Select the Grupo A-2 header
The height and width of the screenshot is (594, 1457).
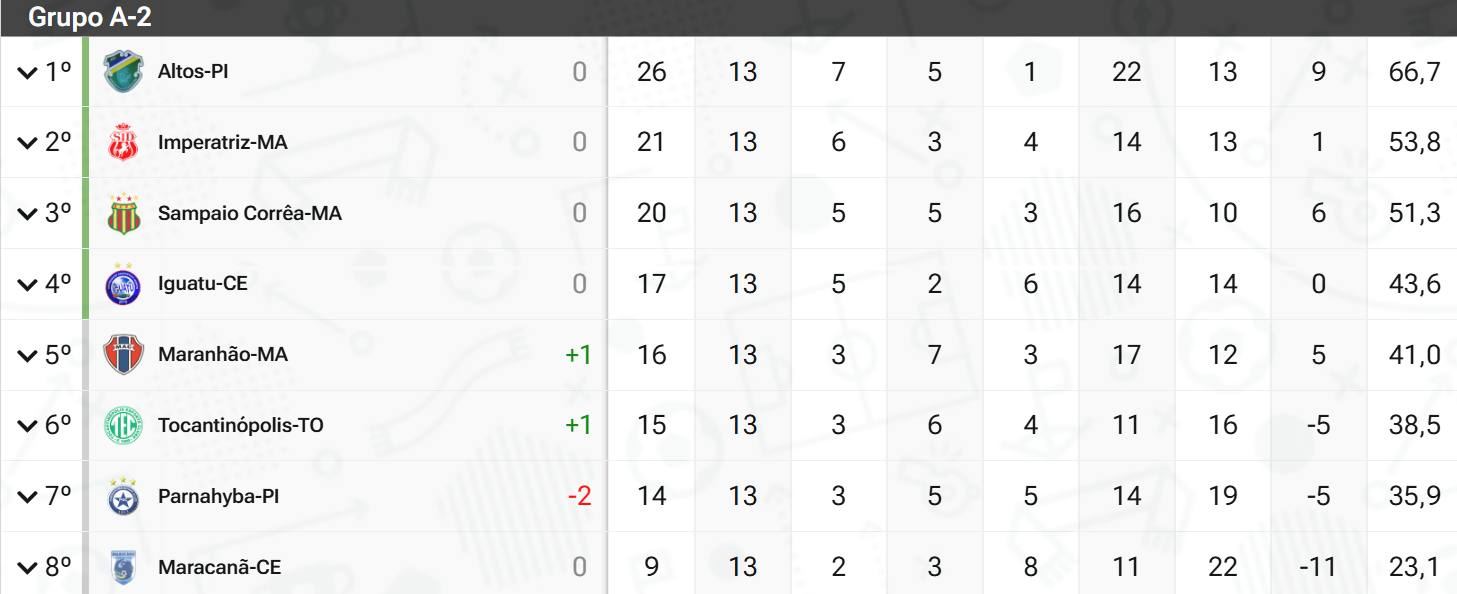(90, 17)
